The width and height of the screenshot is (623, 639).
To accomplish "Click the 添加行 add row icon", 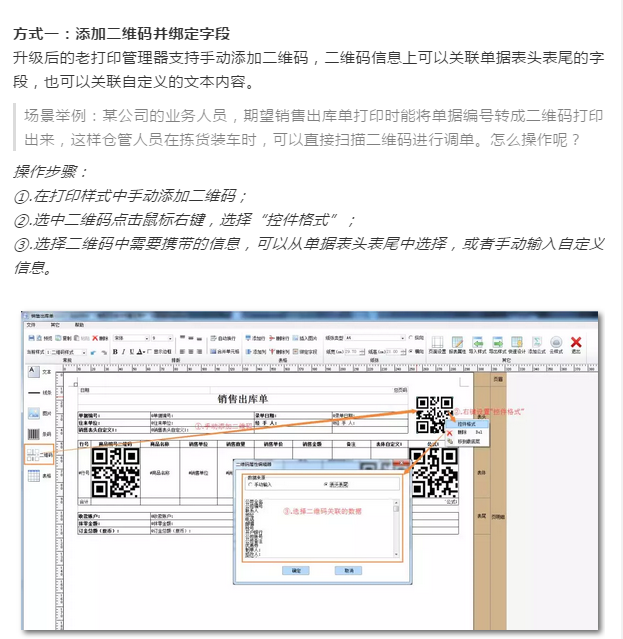I will click(x=248, y=338).
